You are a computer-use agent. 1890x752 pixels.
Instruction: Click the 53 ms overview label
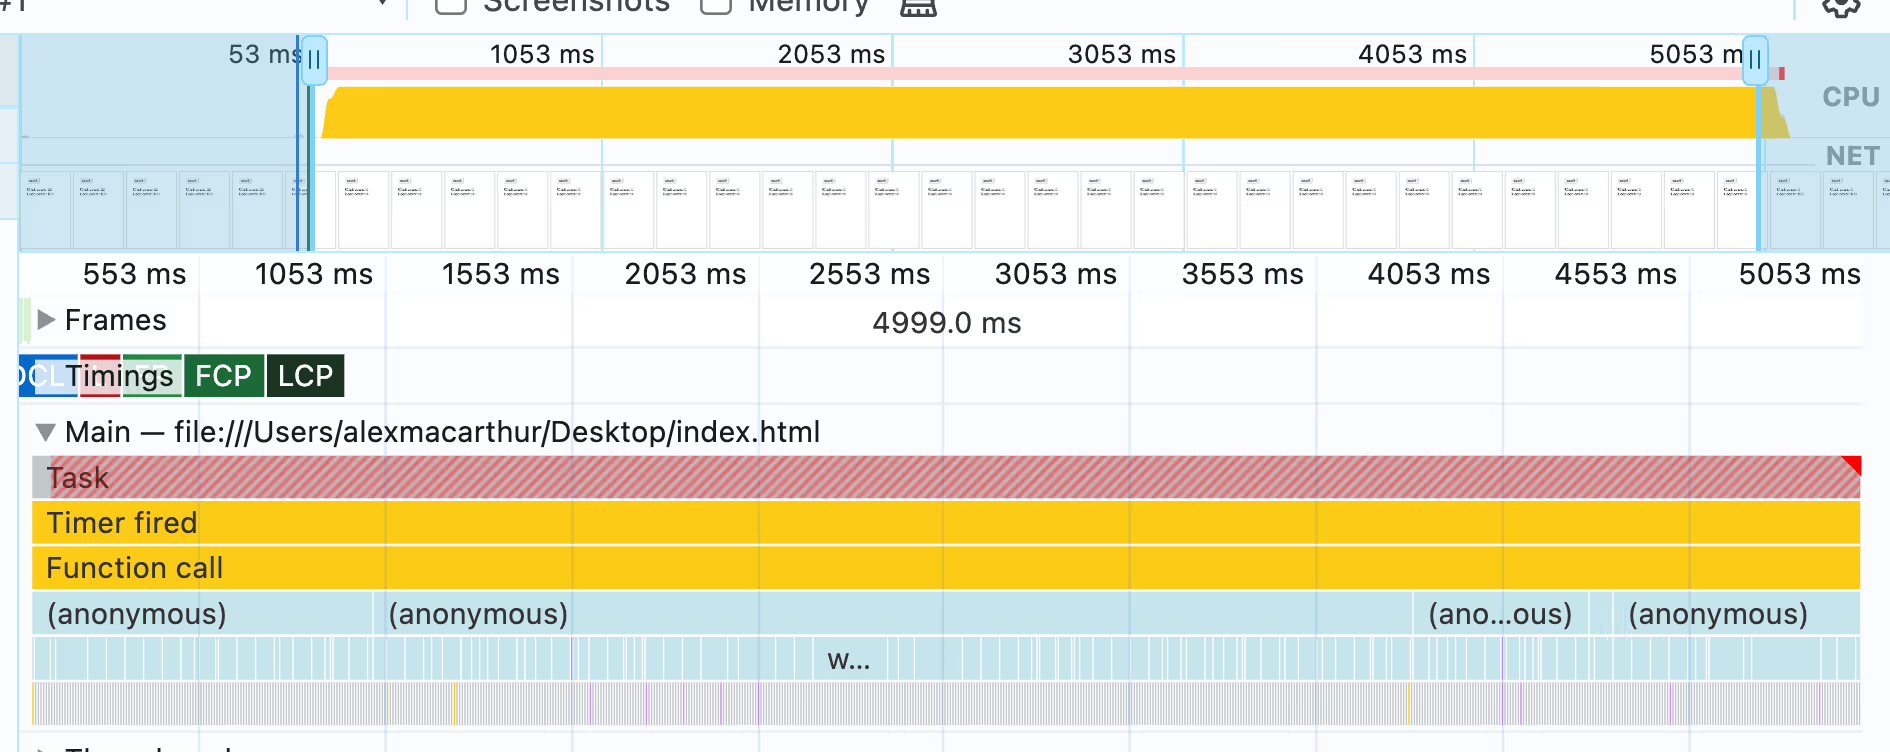click(265, 54)
